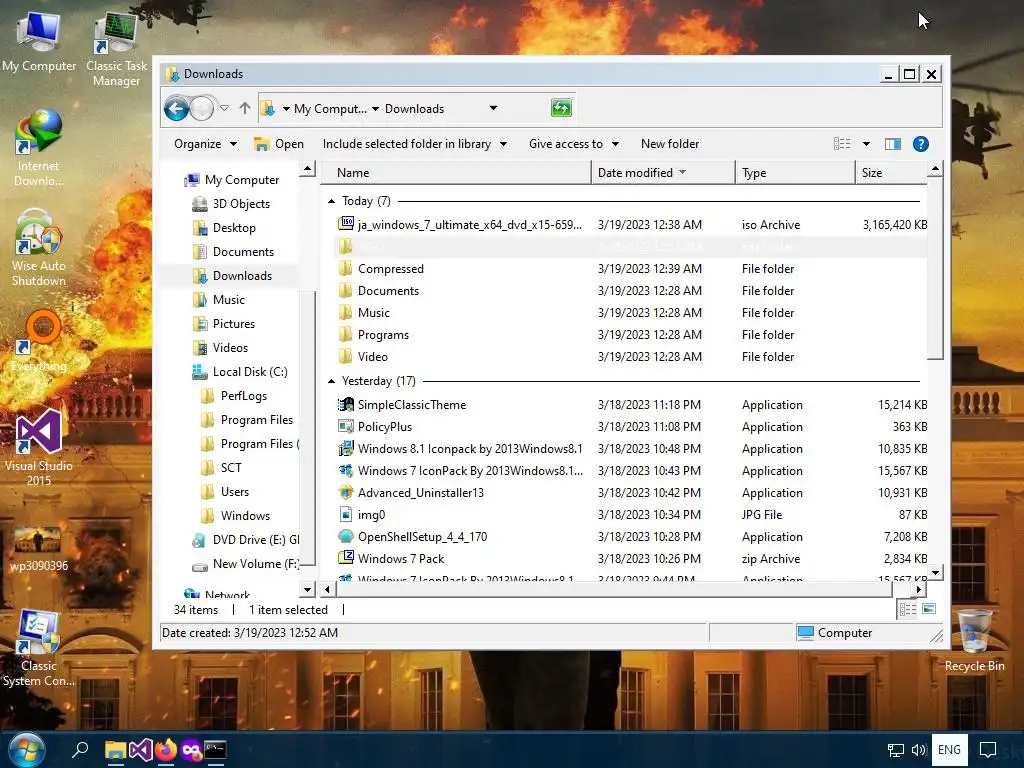Open Include selected folder in library menu
1024x768 pixels.
[415, 144]
